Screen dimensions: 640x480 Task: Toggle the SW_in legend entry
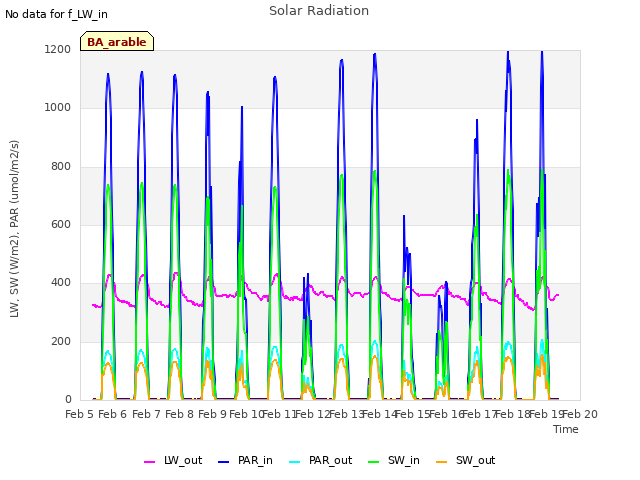(x=394, y=461)
